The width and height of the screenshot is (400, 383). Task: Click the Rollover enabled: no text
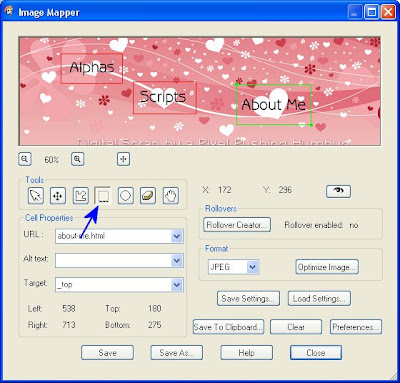click(x=321, y=225)
